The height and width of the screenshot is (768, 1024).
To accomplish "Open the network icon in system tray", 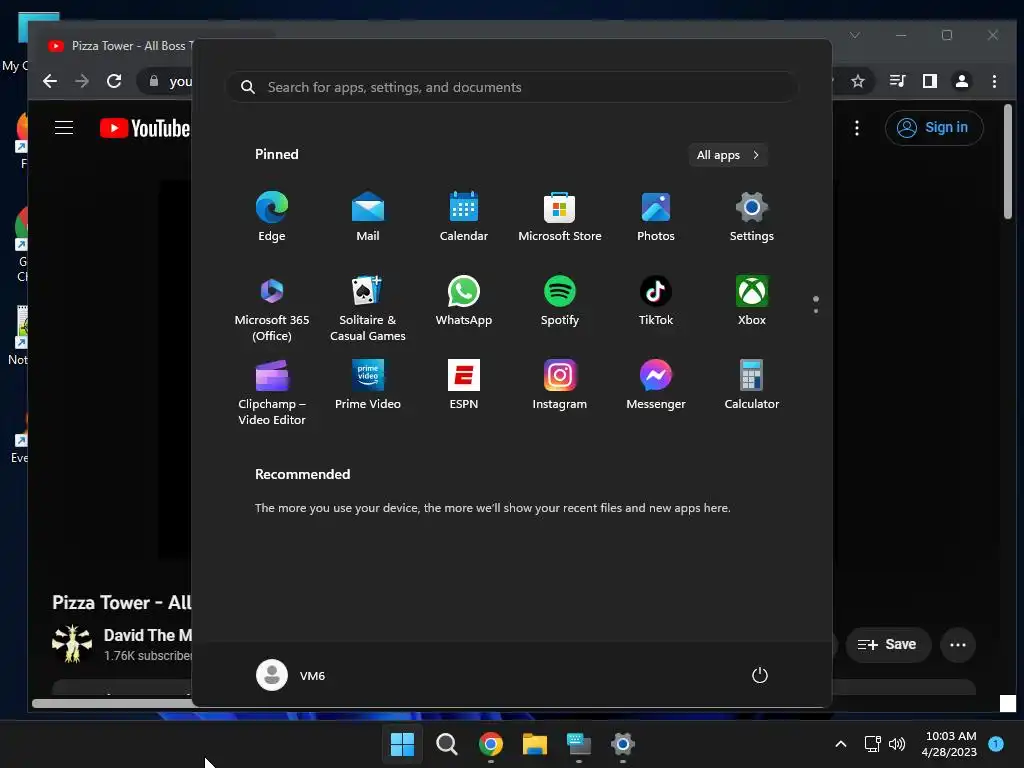I will point(872,743).
